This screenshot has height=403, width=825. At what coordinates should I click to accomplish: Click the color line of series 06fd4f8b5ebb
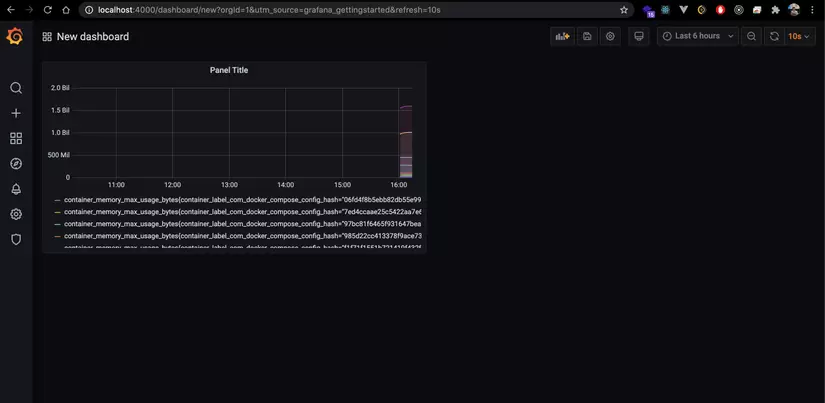point(57,200)
